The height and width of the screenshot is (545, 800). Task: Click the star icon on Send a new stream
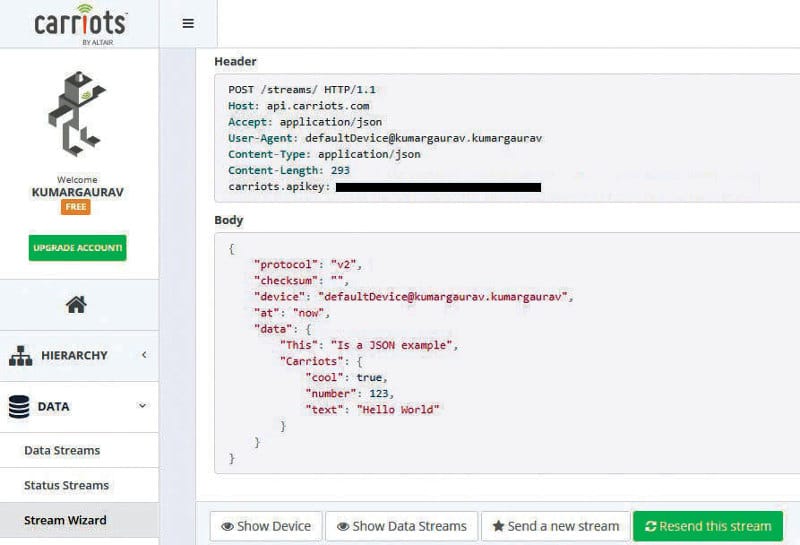497,526
